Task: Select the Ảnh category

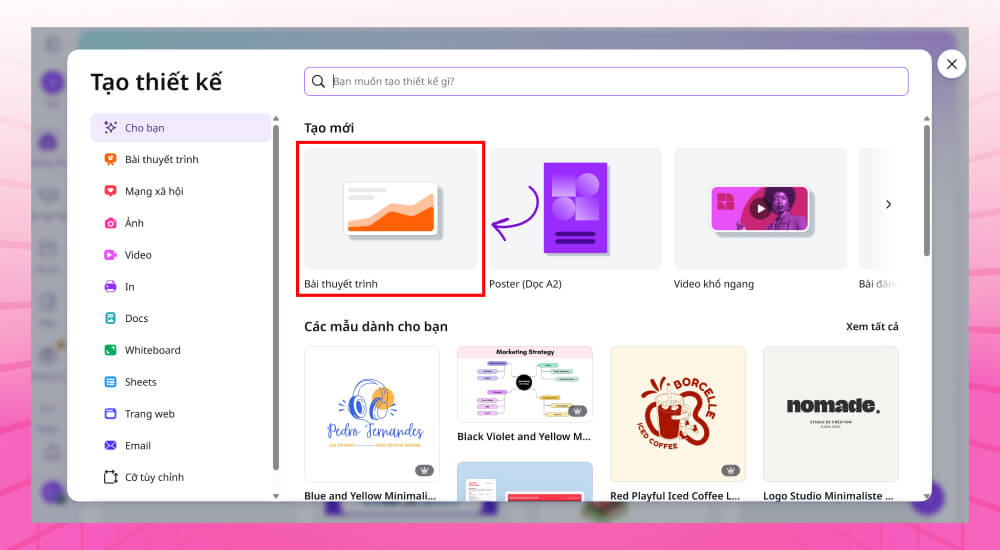Action: point(180,223)
